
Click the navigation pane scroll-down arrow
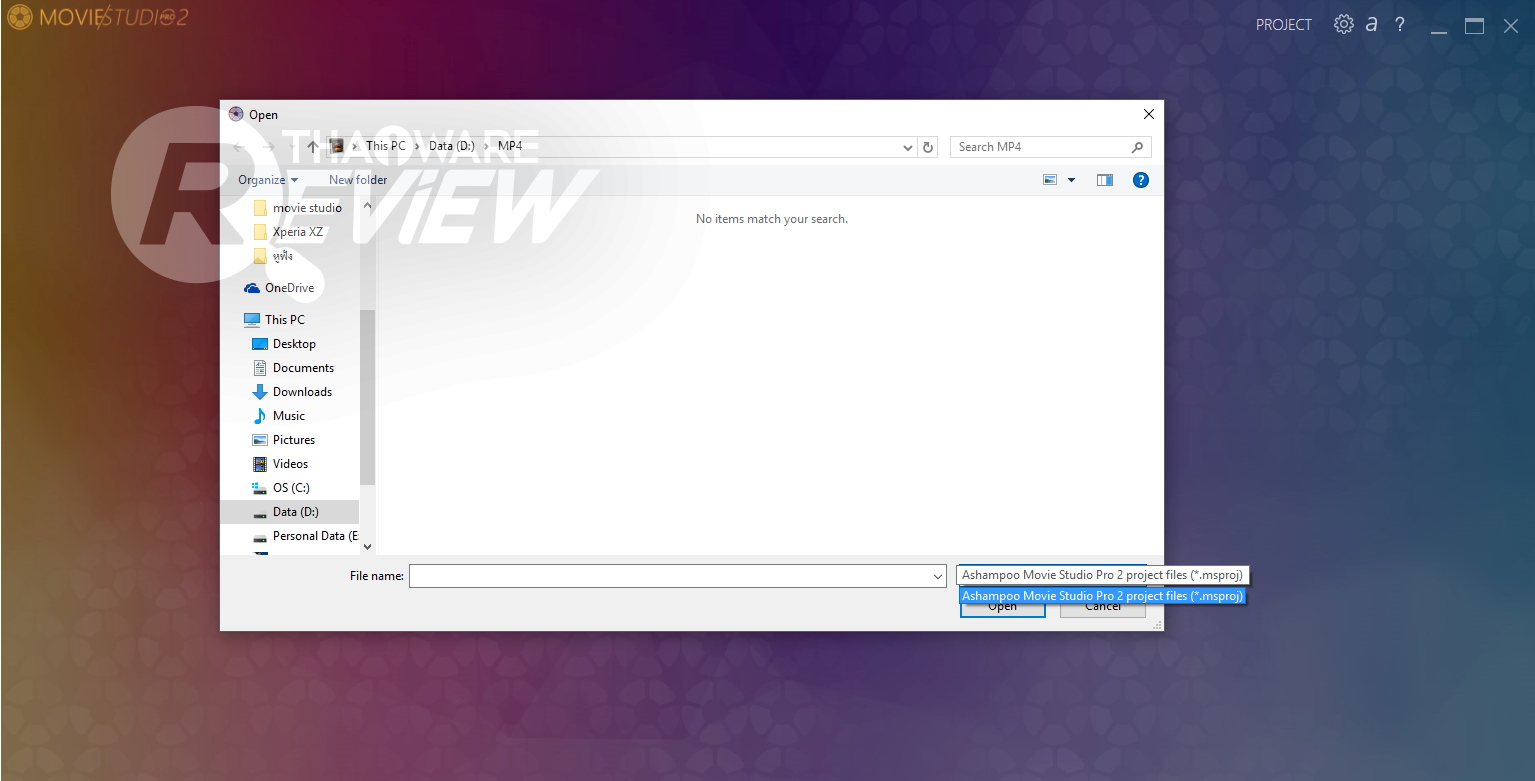(x=367, y=546)
